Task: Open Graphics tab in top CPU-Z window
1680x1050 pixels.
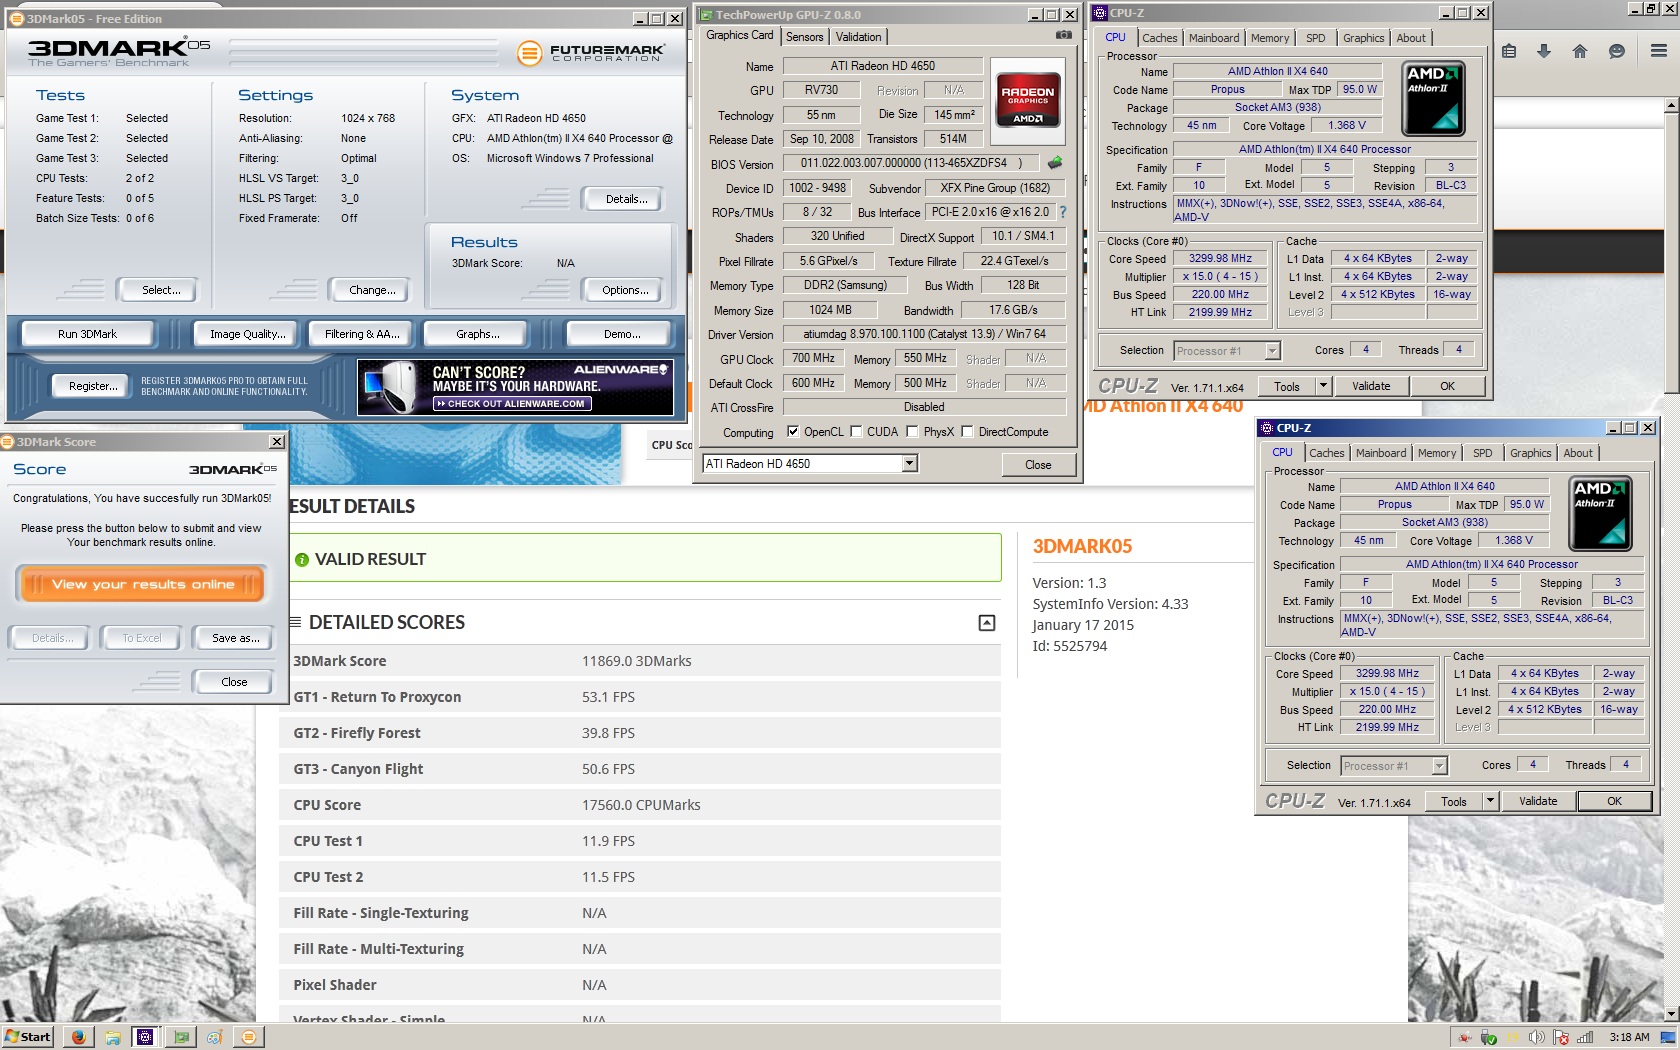Action: (x=1364, y=38)
